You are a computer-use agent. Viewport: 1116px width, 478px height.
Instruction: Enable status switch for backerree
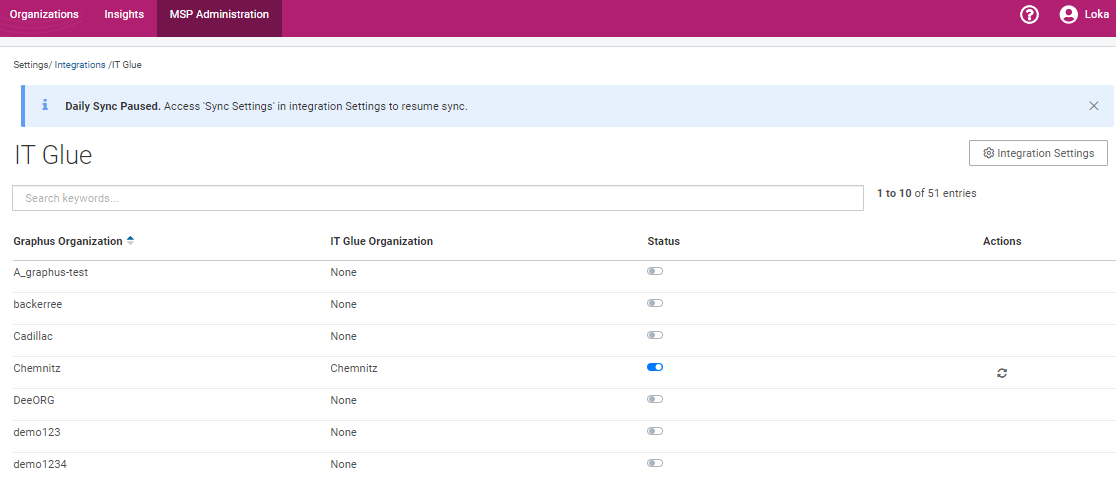click(x=655, y=303)
